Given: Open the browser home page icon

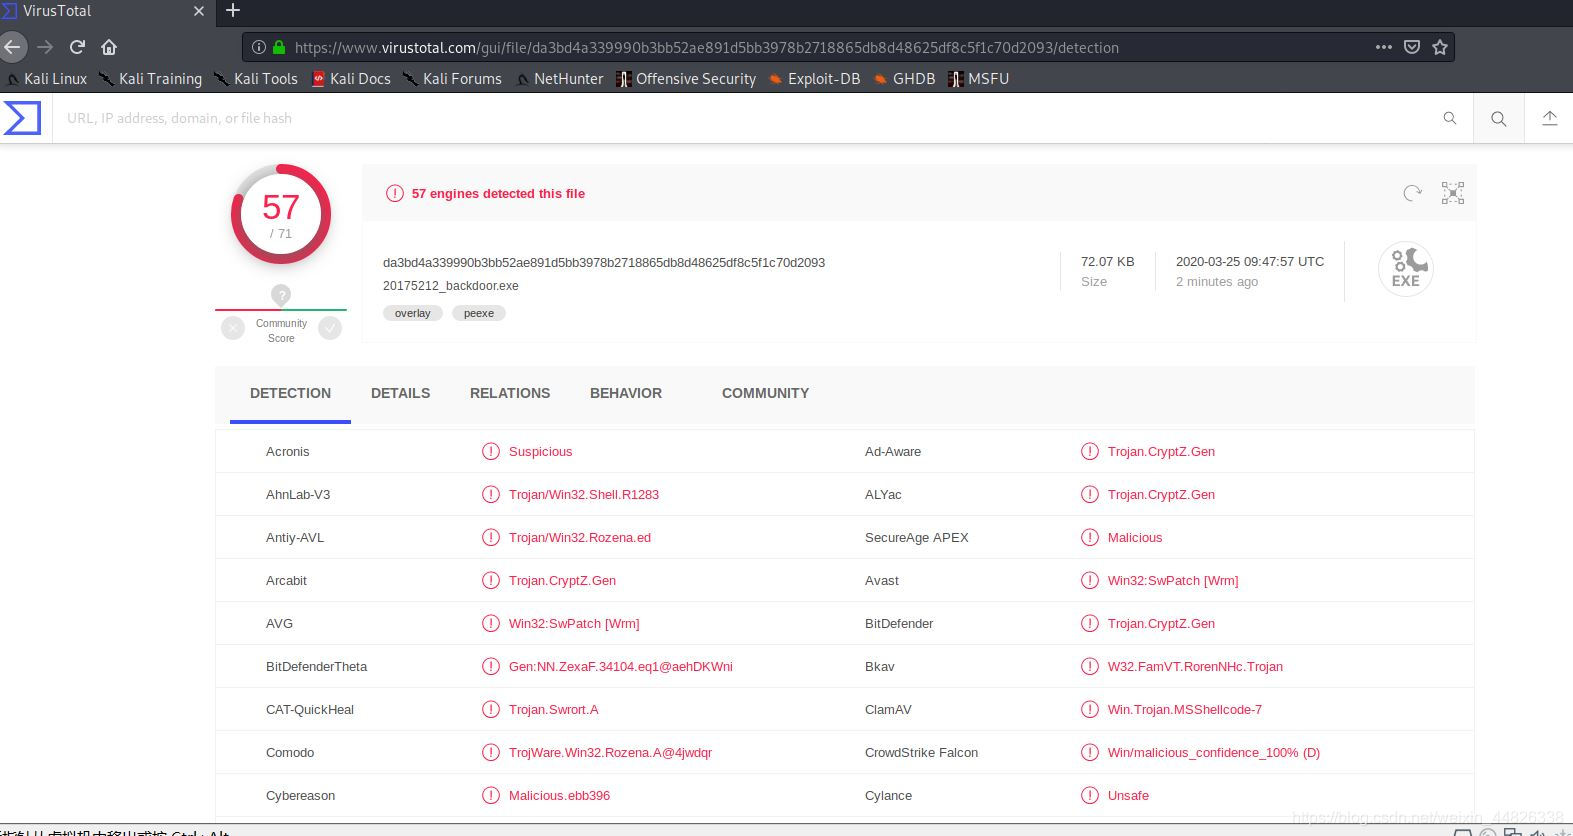Looking at the screenshot, I should click(109, 47).
